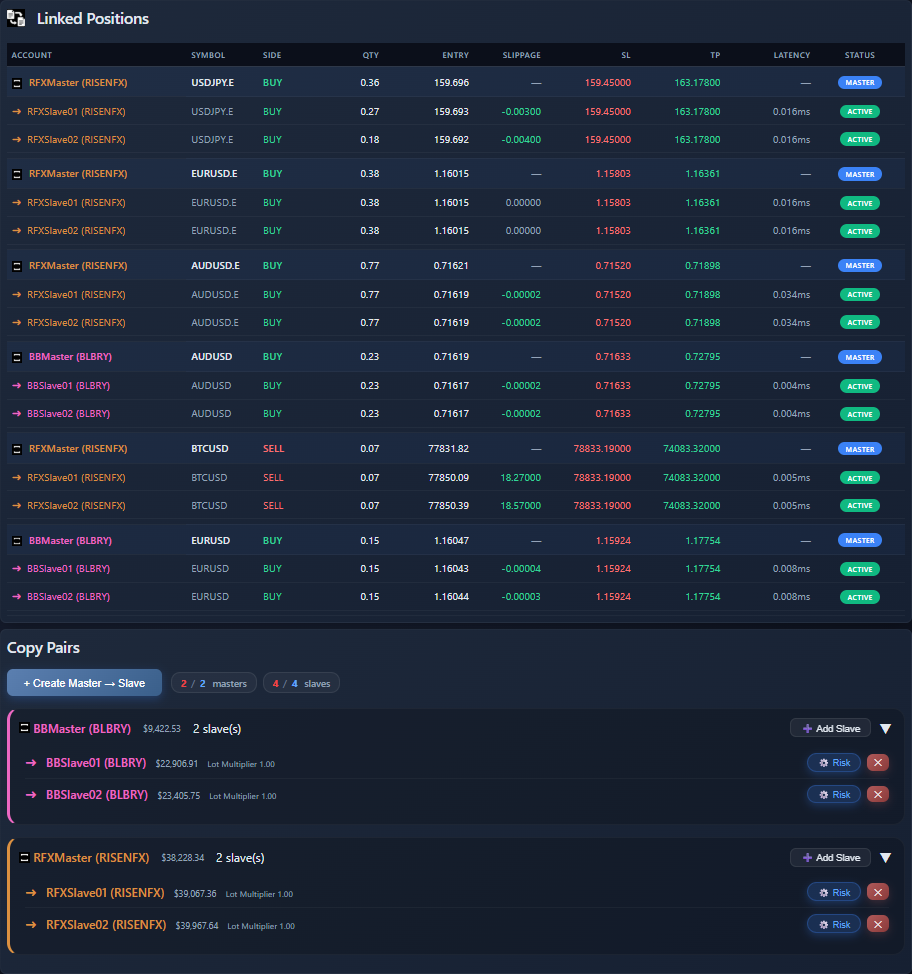Remove RFXSlave02 with its red X button

pyautogui.click(x=878, y=924)
